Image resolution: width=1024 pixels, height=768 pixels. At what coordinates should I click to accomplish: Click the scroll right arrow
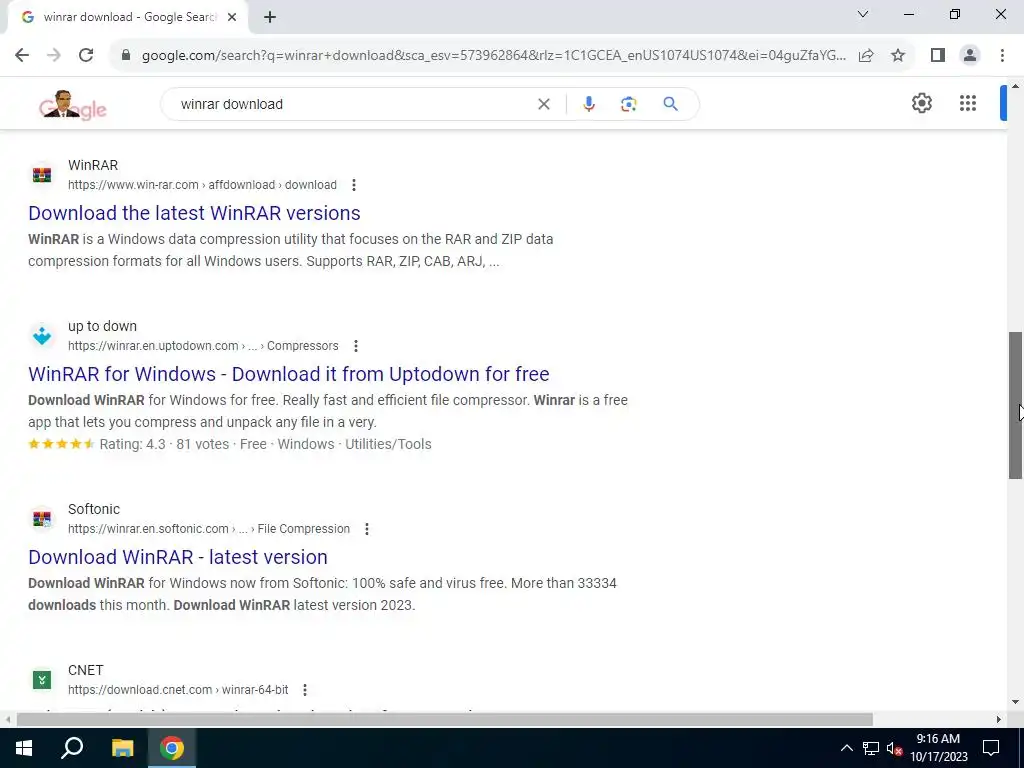coord(999,720)
